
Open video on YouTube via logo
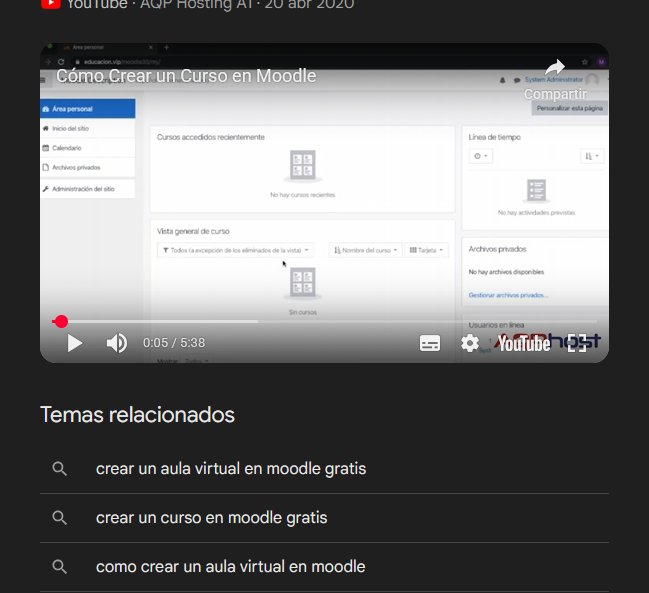coord(524,343)
